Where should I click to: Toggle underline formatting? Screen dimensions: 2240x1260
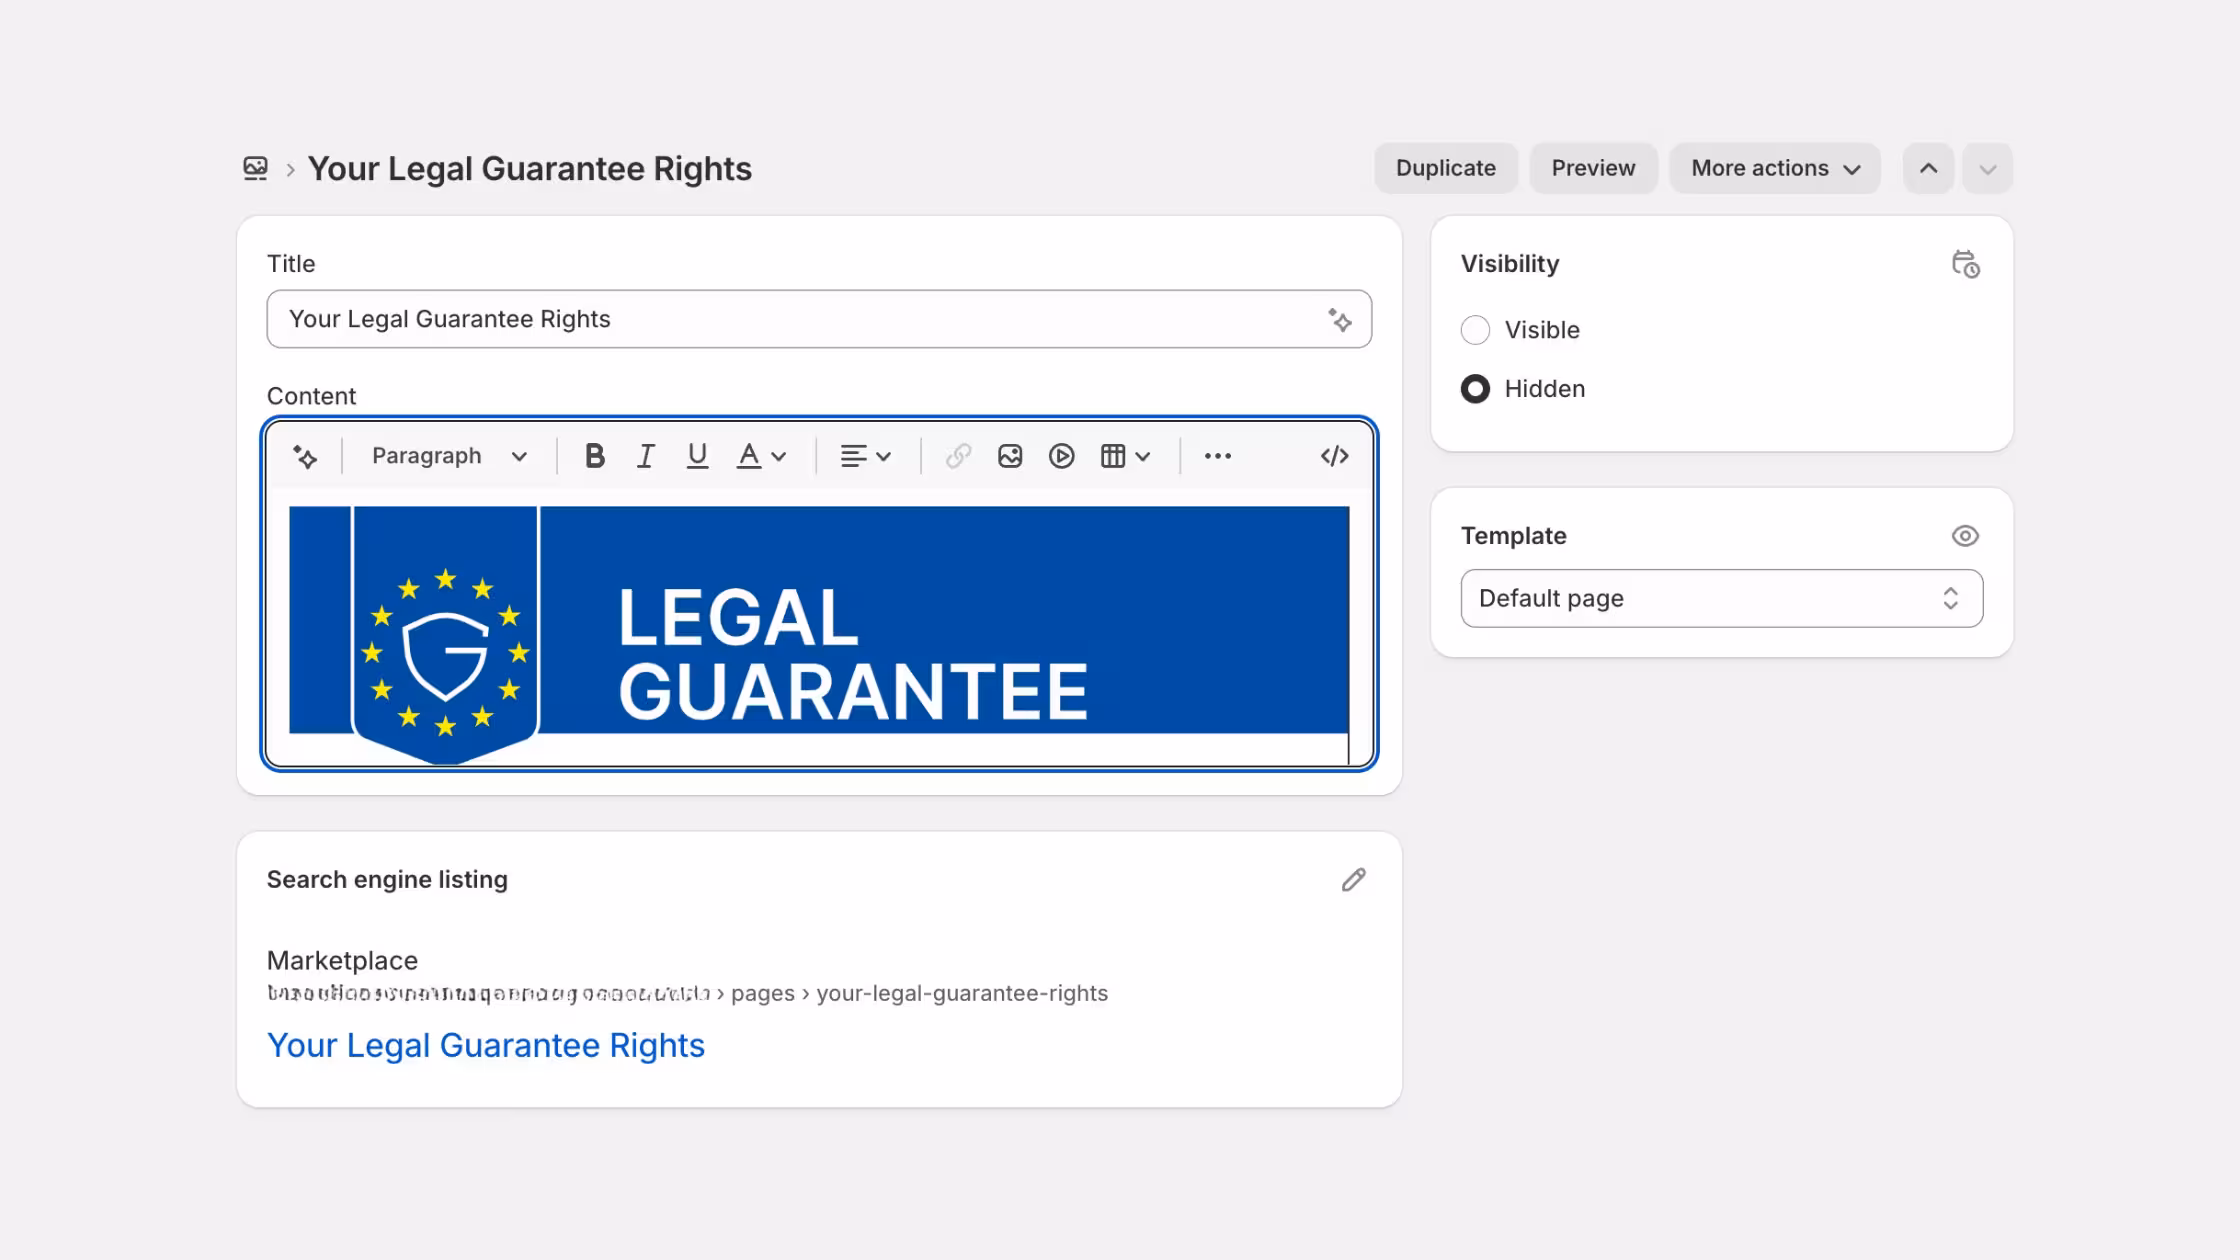(697, 456)
